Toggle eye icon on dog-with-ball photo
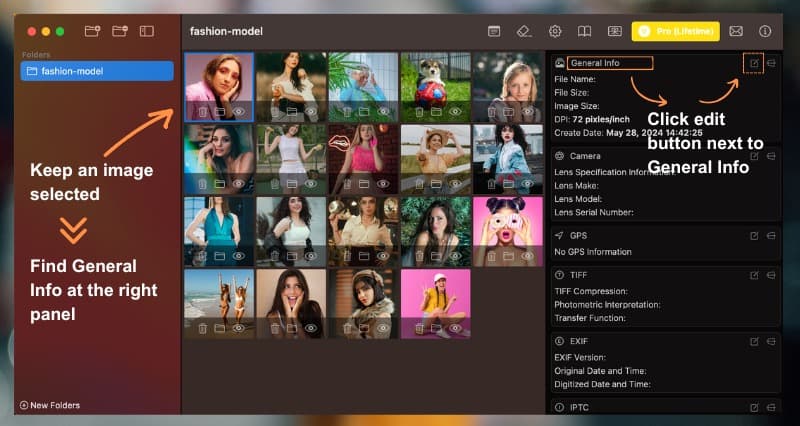800x426 pixels. [x=456, y=112]
